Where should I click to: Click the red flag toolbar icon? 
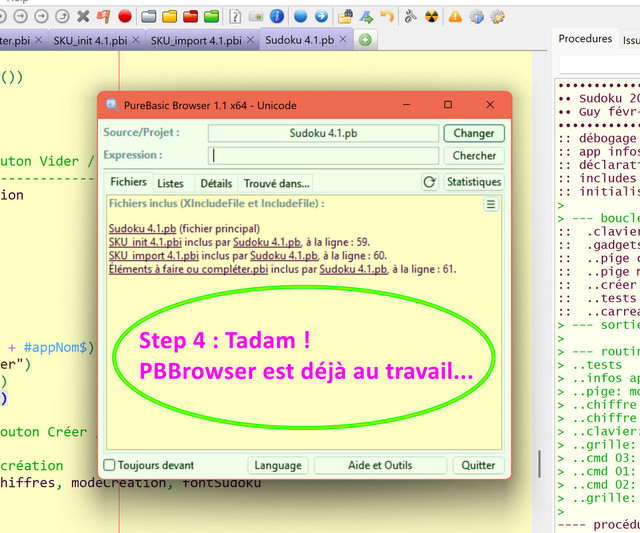(104, 16)
